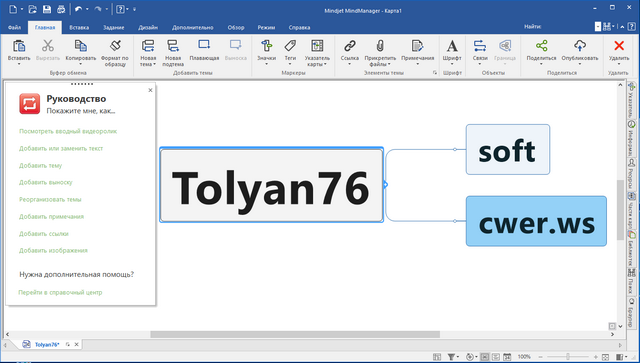Viewport: 640px width, 363px height.
Task: Switch to the Режим ribbon tab
Action: (266, 27)
